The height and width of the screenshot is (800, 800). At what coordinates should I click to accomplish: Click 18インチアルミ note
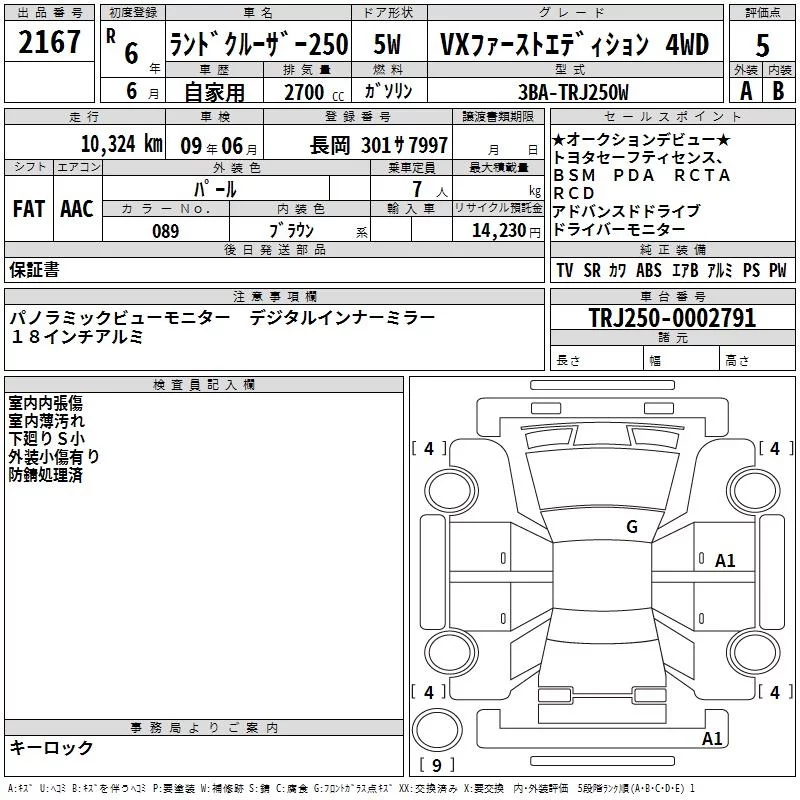77,336
